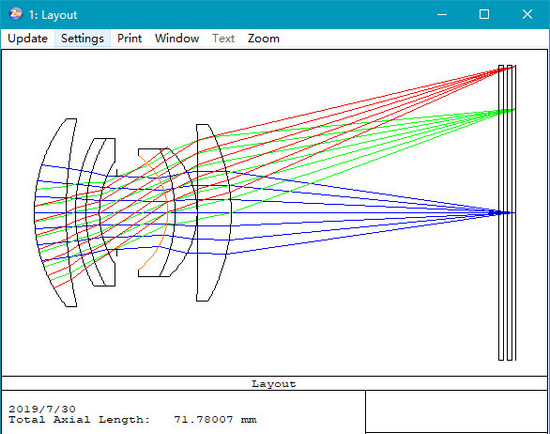The height and width of the screenshot is (434, 550).
Task: Minimize the Layout window
Action: [442, 14]
